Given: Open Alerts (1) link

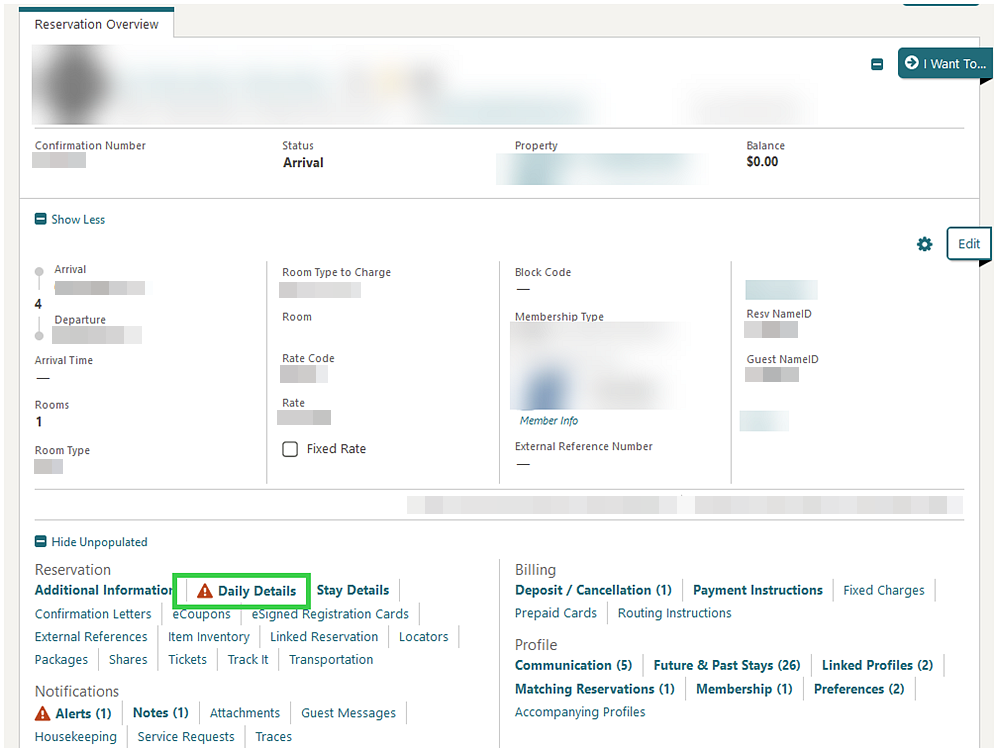Looking at the screenshot, I should click(83, 713).
